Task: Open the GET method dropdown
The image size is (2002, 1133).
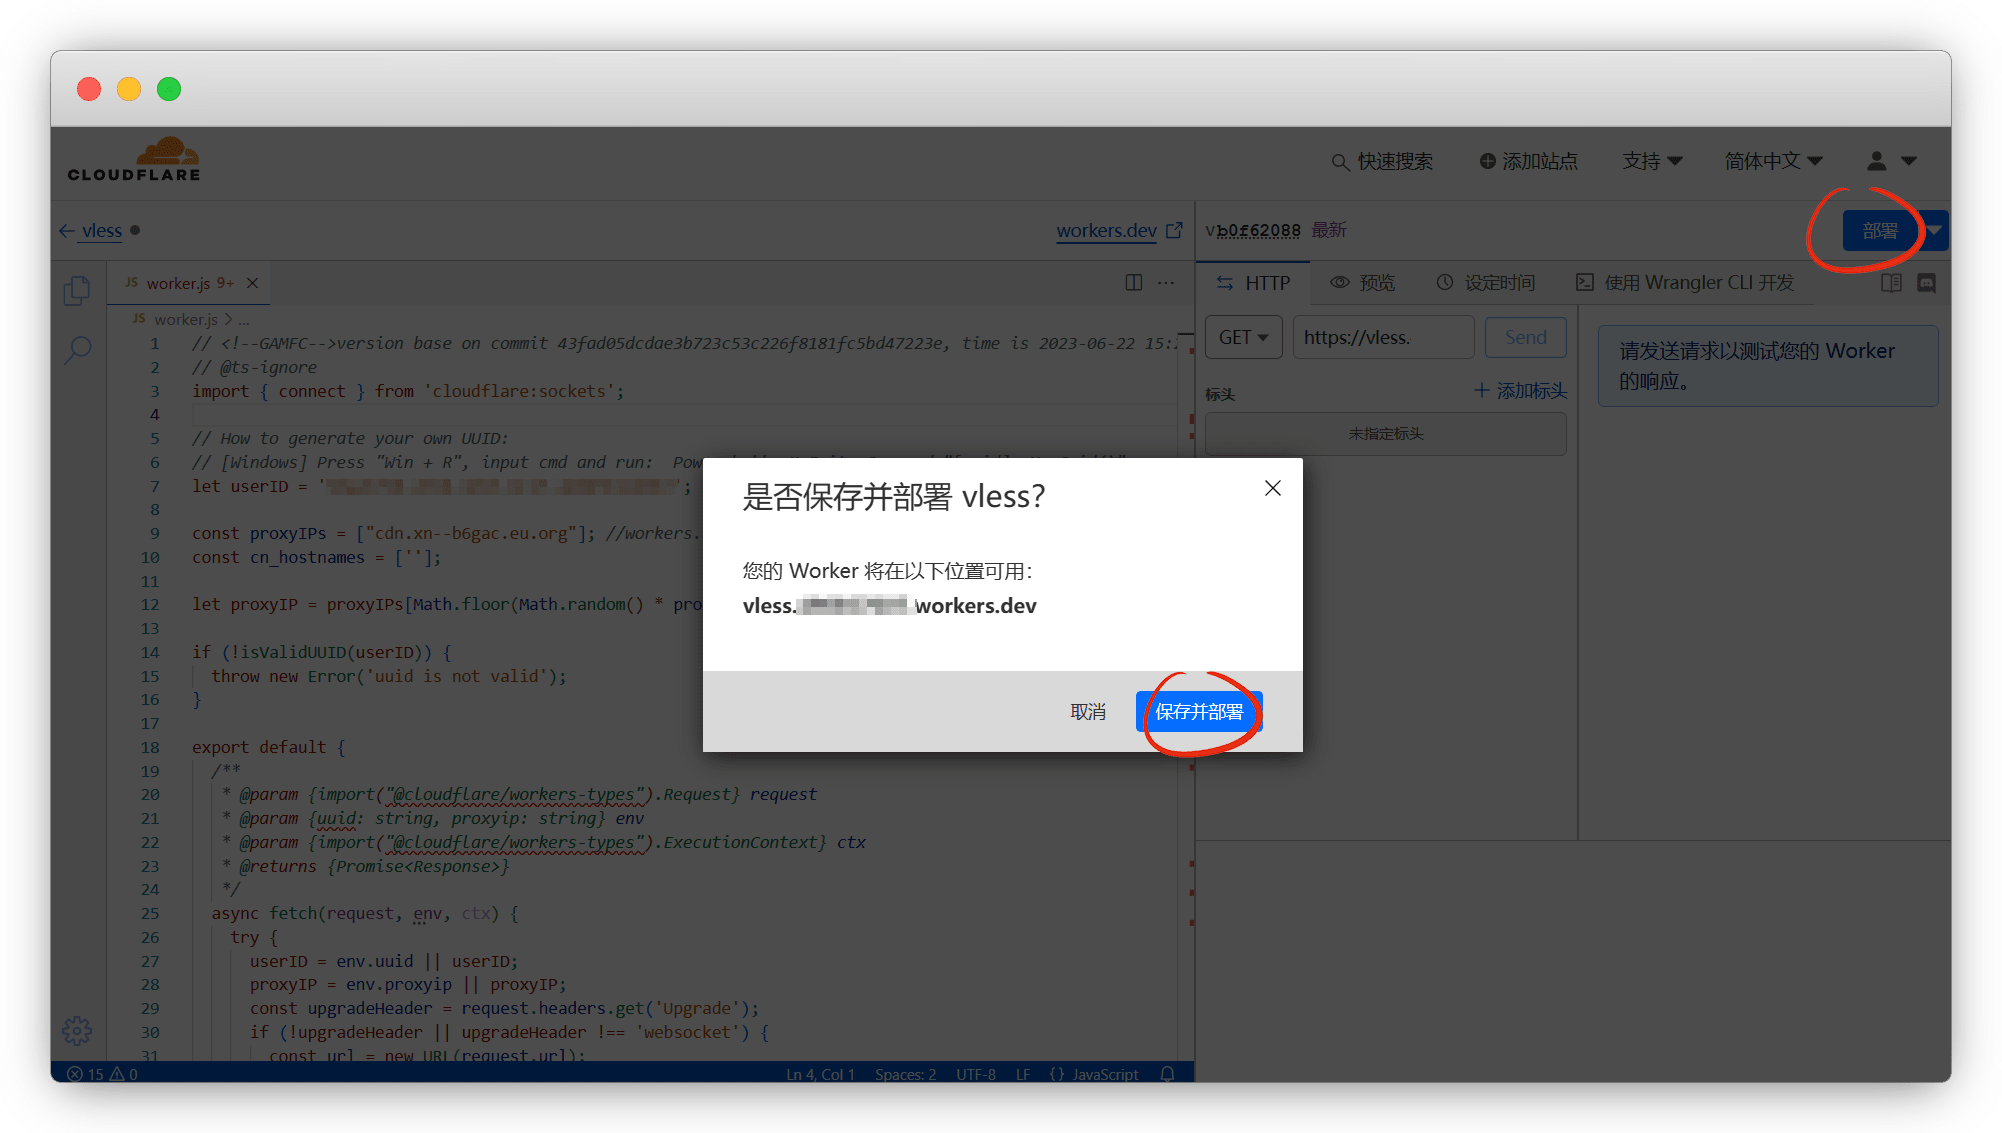Action: (1243, 337)
